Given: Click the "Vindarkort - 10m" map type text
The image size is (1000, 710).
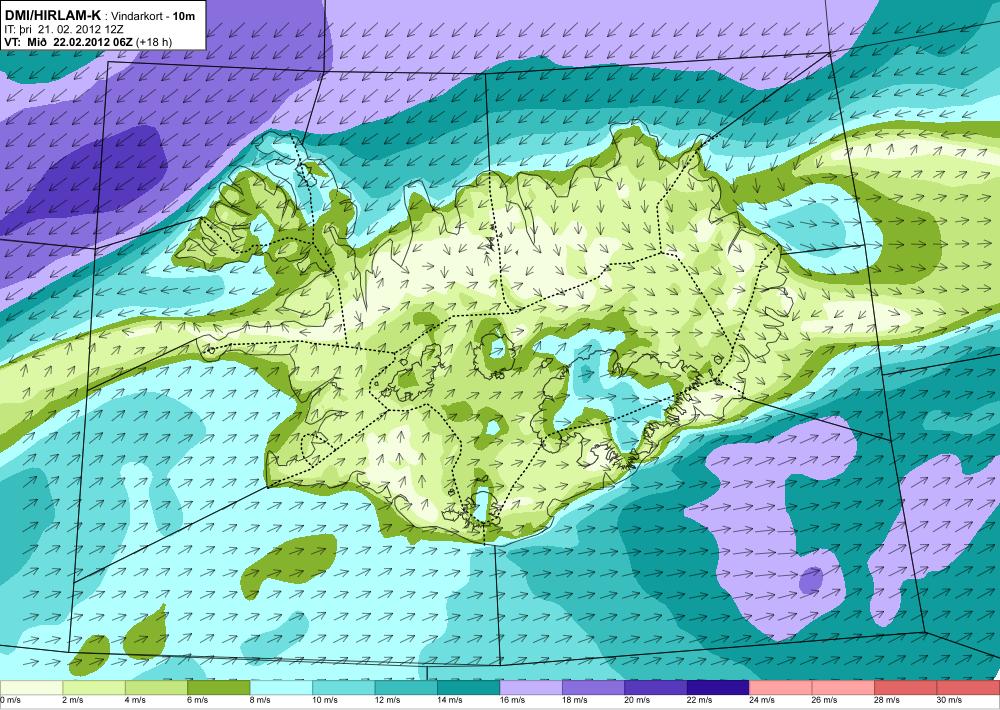Looking at the screenshot, I should (153, 16).
